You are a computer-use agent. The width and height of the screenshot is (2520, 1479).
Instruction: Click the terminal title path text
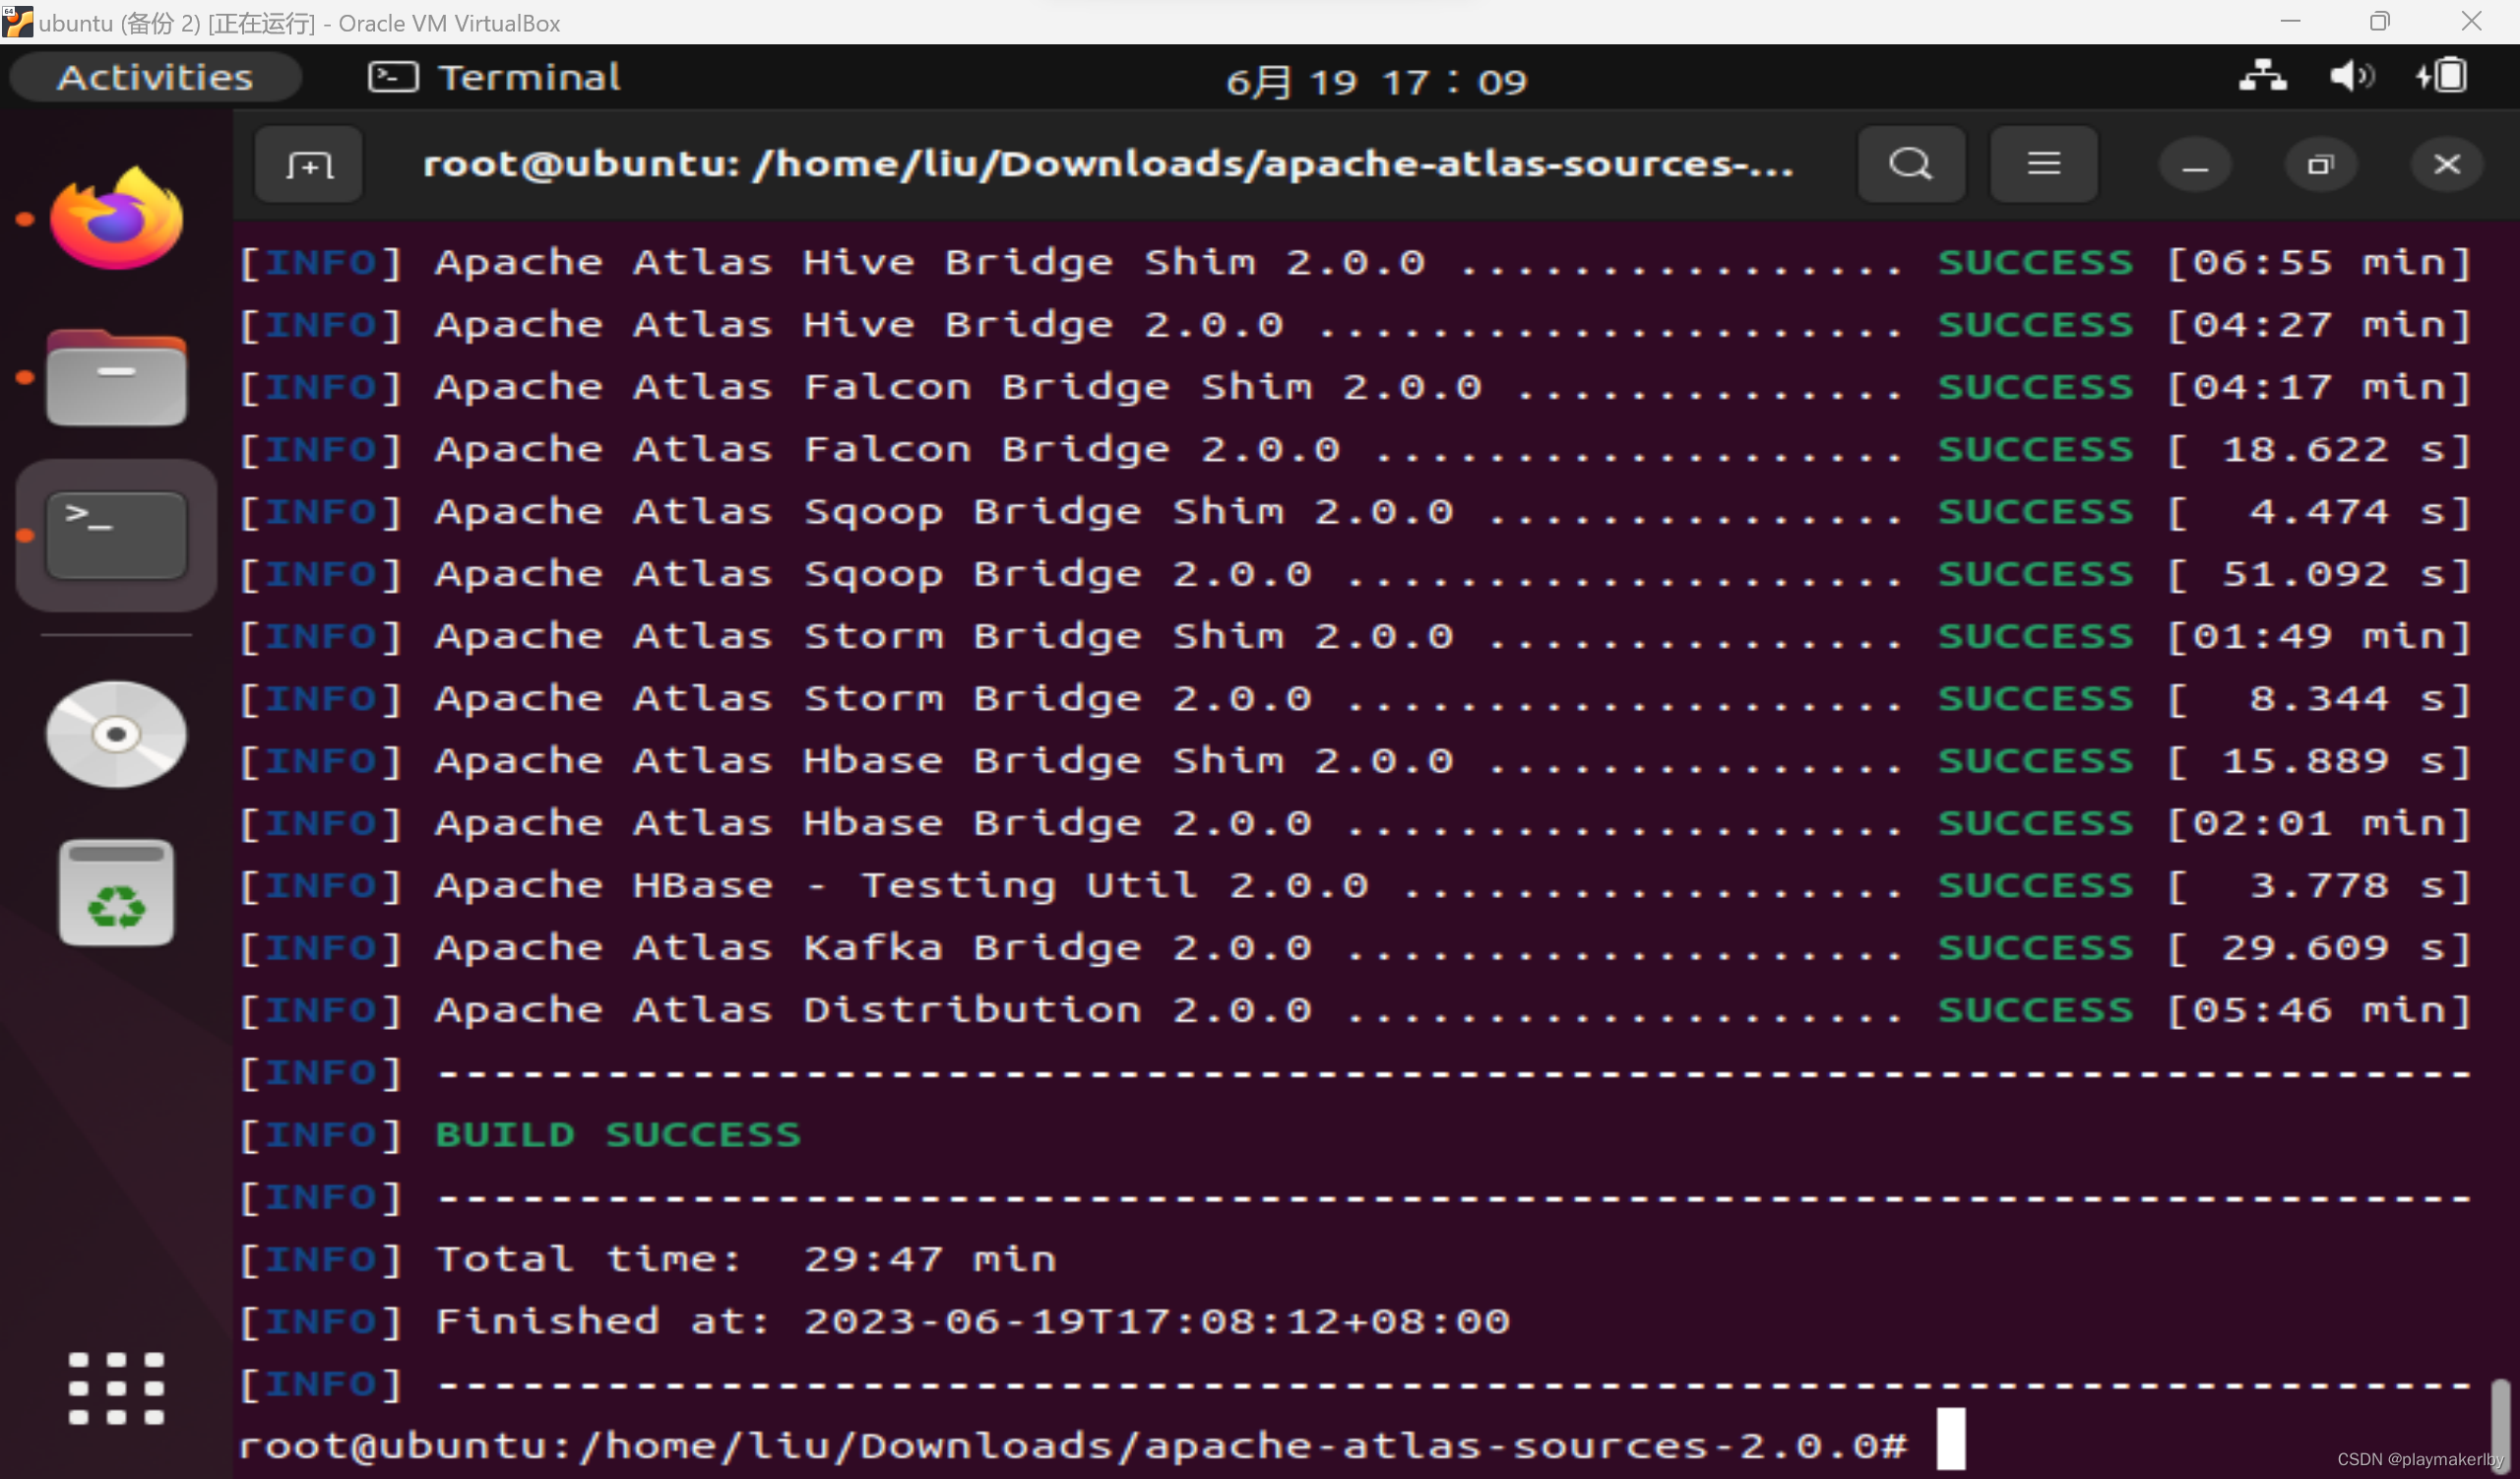(1108, 164)
